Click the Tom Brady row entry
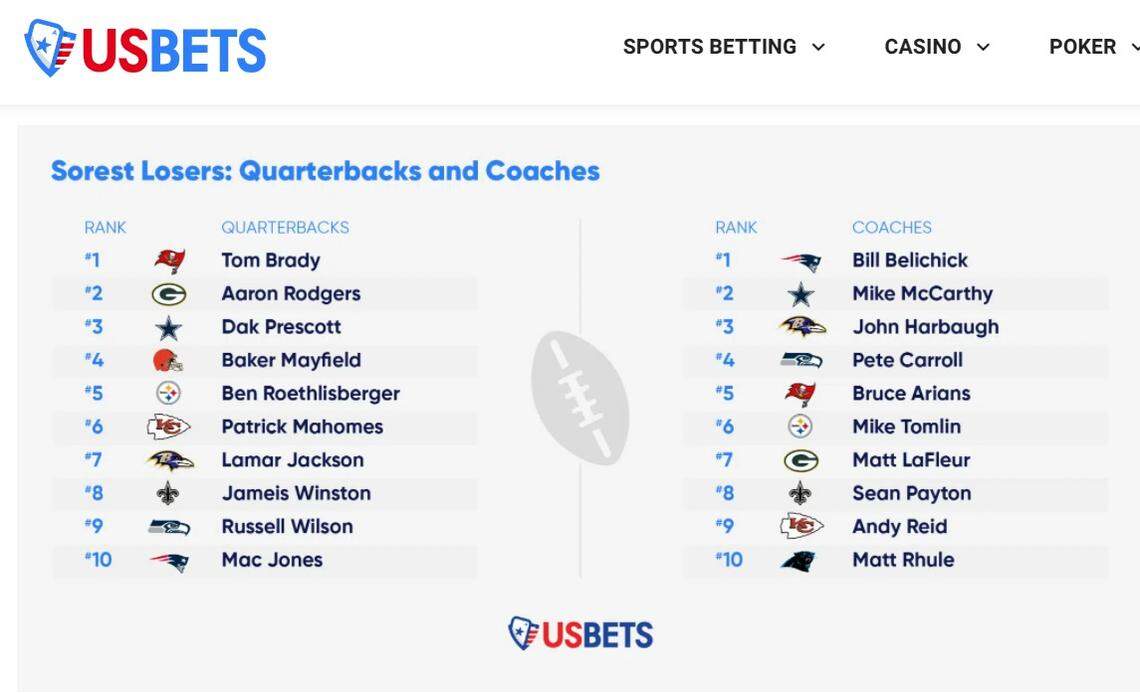 (270, 260)
